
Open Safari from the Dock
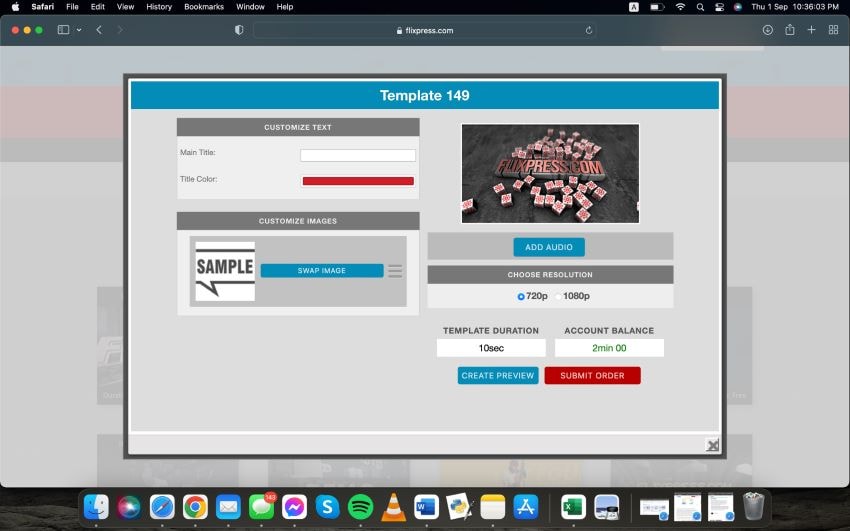click(x=162, y=508)
